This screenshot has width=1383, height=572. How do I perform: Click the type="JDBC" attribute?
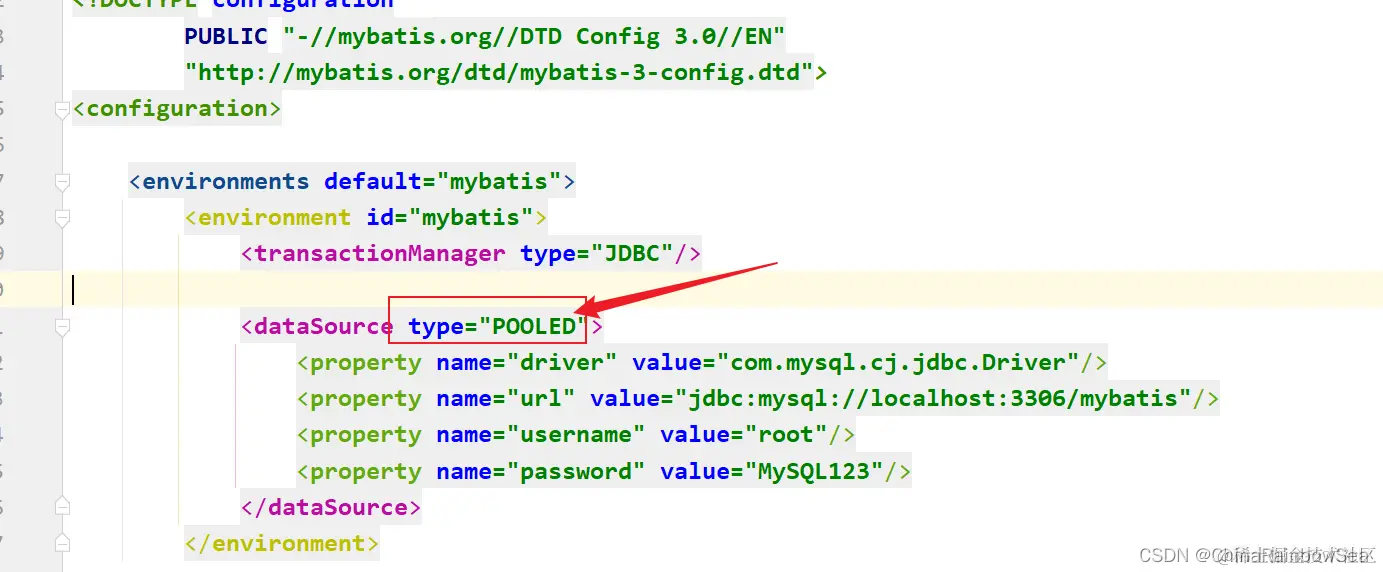pos(597,254)
